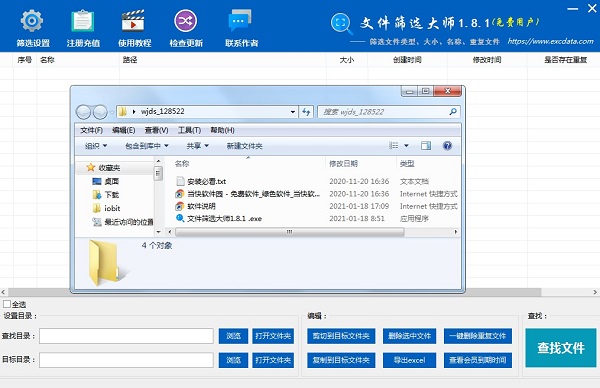Open the excdata.com website link

click(551, 41)
